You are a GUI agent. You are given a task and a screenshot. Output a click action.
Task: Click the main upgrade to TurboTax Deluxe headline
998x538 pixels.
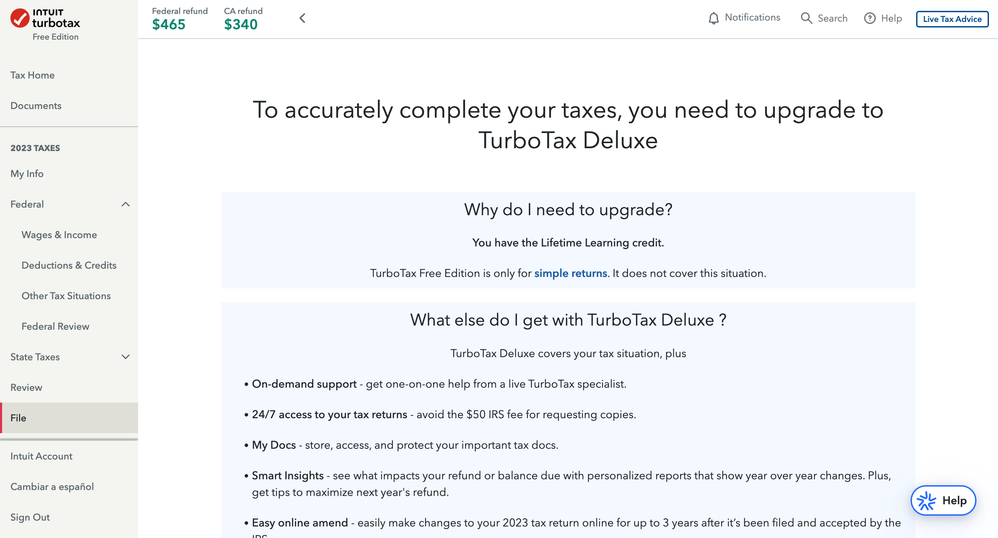pos(568,125)
